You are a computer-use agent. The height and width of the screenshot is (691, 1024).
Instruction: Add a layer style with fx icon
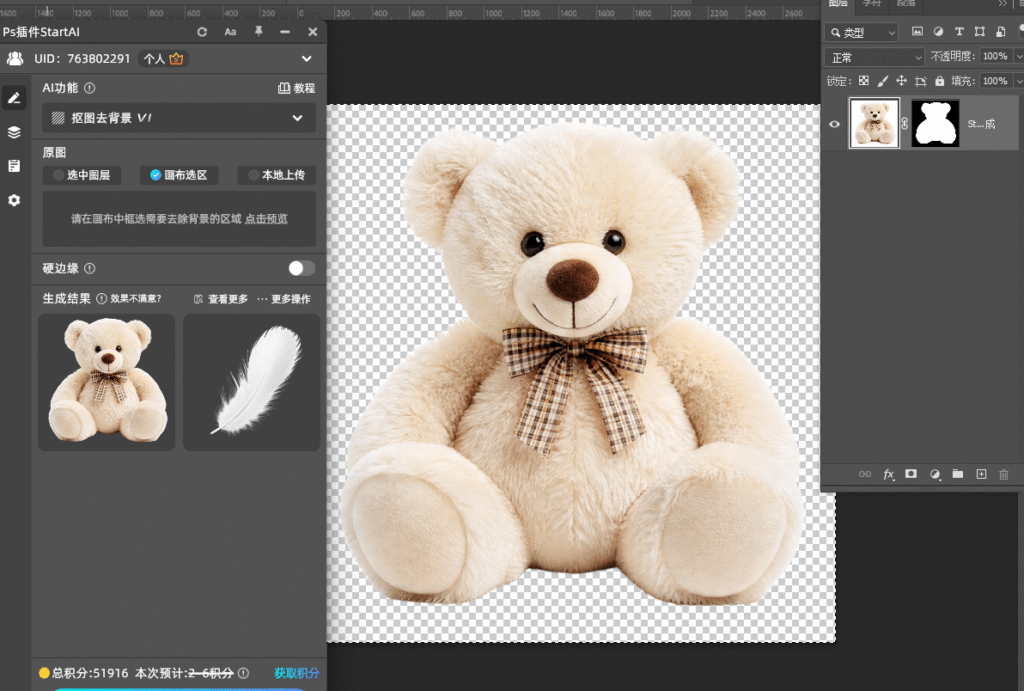click(x=888, y=474)
